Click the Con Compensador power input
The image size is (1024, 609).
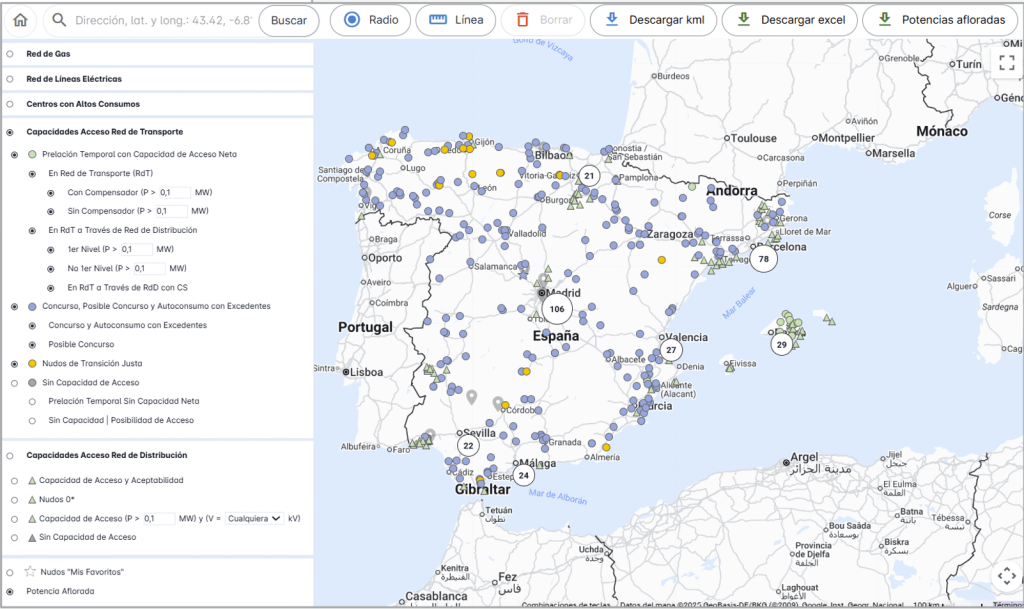pos(173,192)
